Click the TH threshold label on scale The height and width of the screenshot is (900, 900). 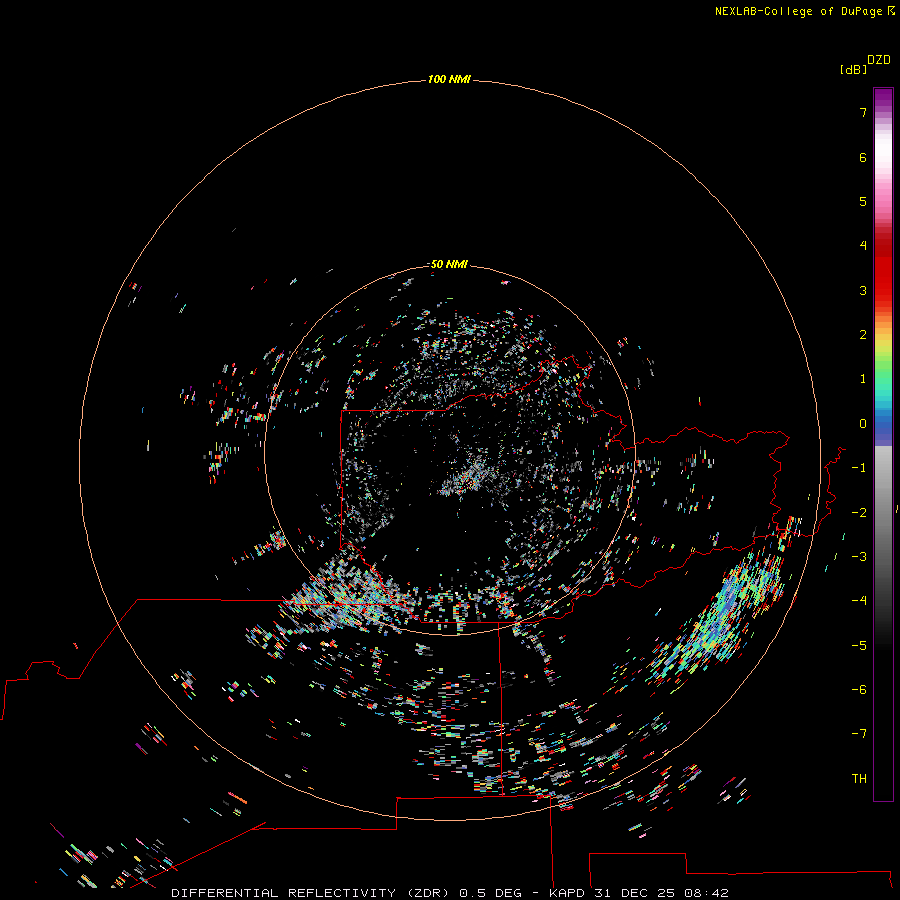tap(859, 779)
